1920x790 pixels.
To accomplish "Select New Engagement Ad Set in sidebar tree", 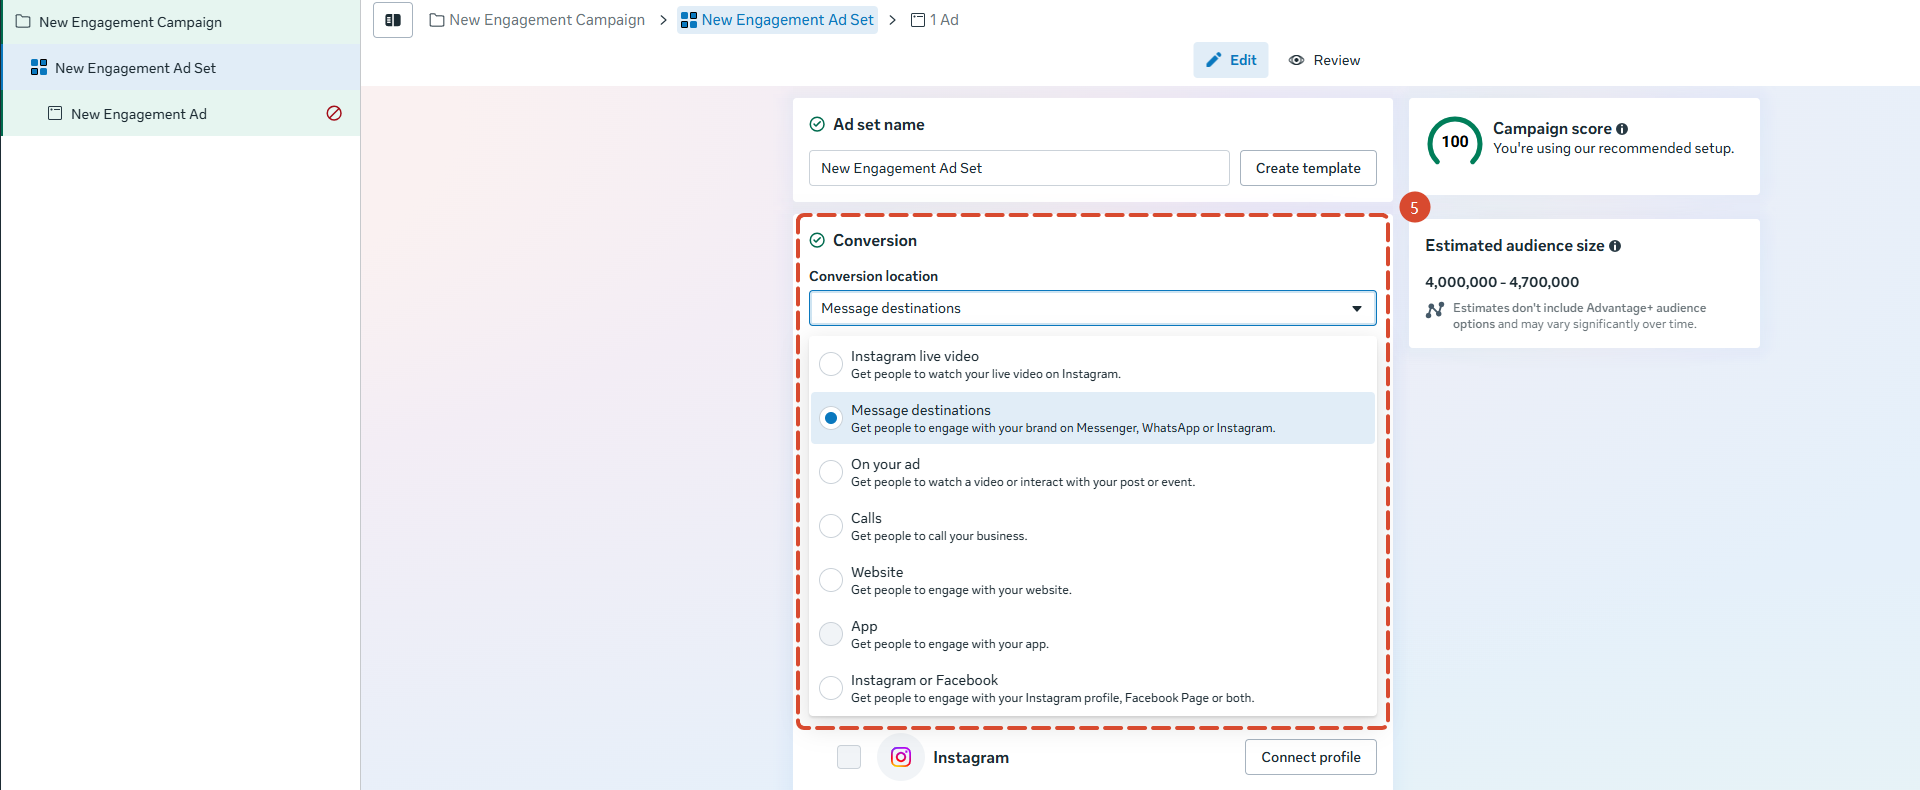I will [x=181, y=67].
